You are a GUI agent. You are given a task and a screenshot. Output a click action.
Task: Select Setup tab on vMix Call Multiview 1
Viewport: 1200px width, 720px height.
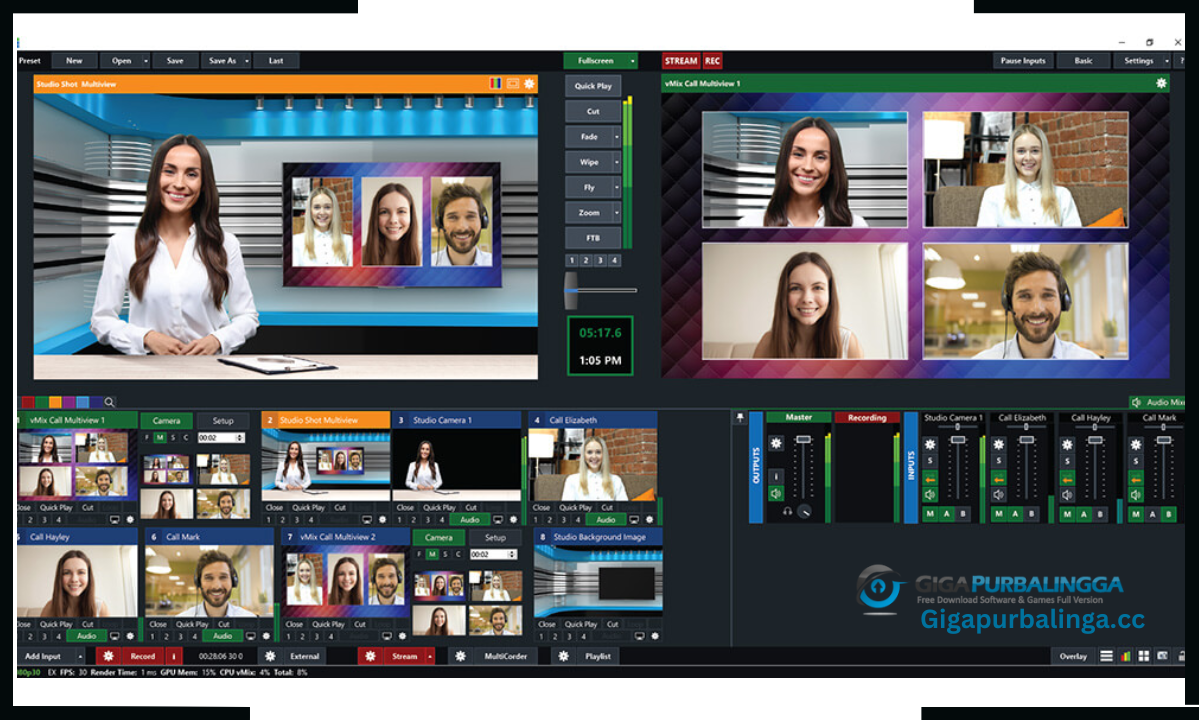coord(222,421)
